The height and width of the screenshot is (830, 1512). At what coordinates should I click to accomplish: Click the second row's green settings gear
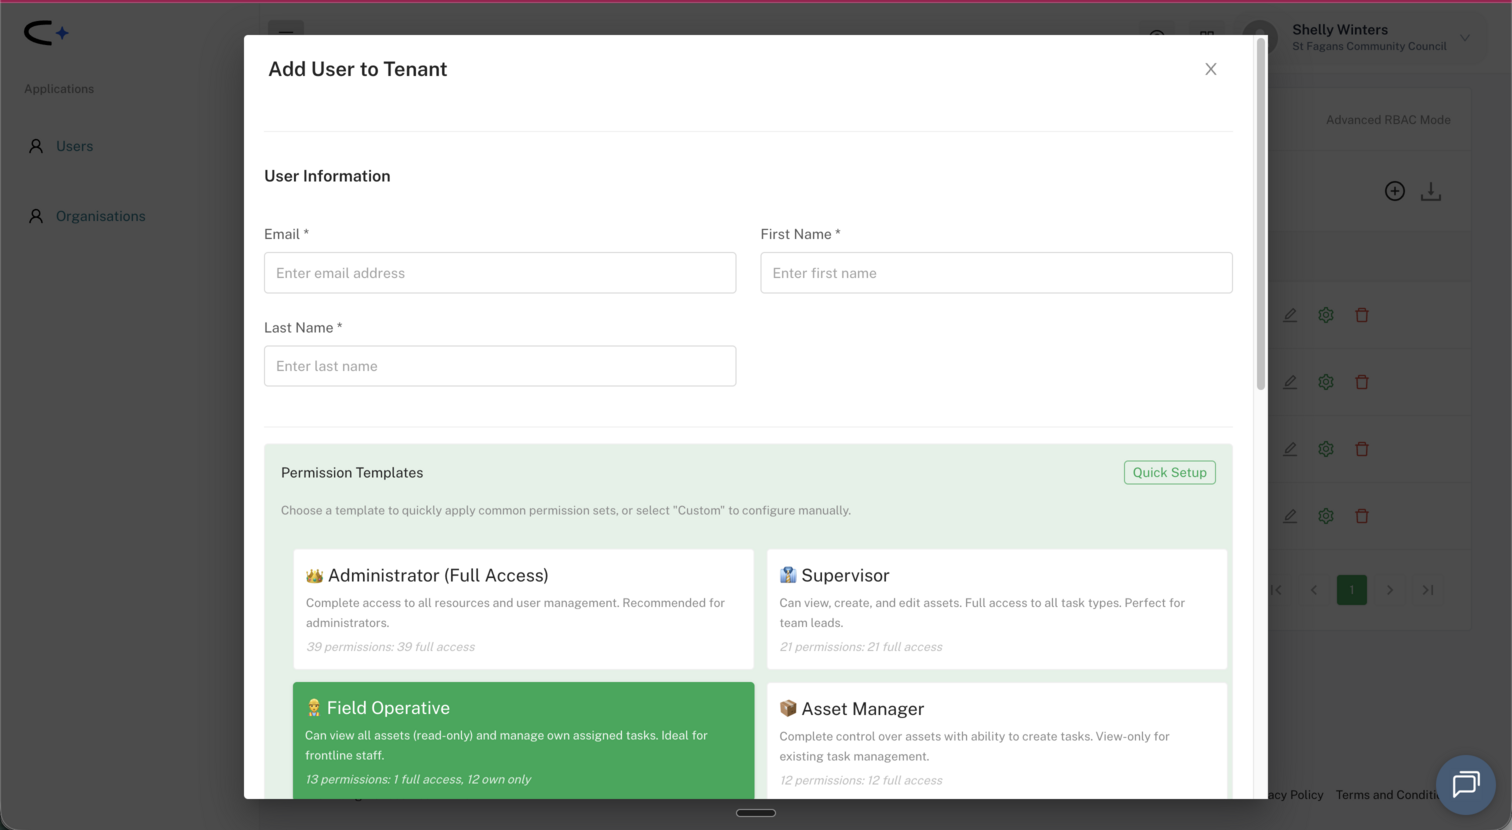click(x=1325, y=382)
